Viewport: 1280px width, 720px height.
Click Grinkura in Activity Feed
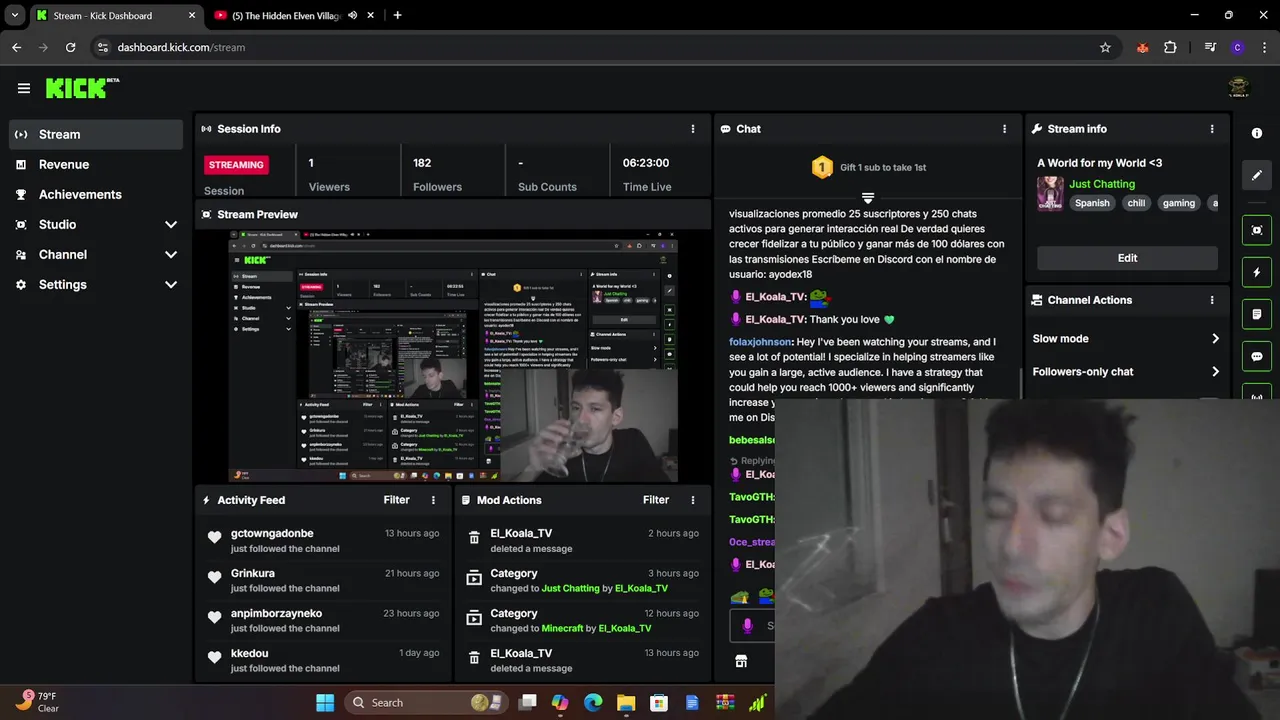point(253,573)
